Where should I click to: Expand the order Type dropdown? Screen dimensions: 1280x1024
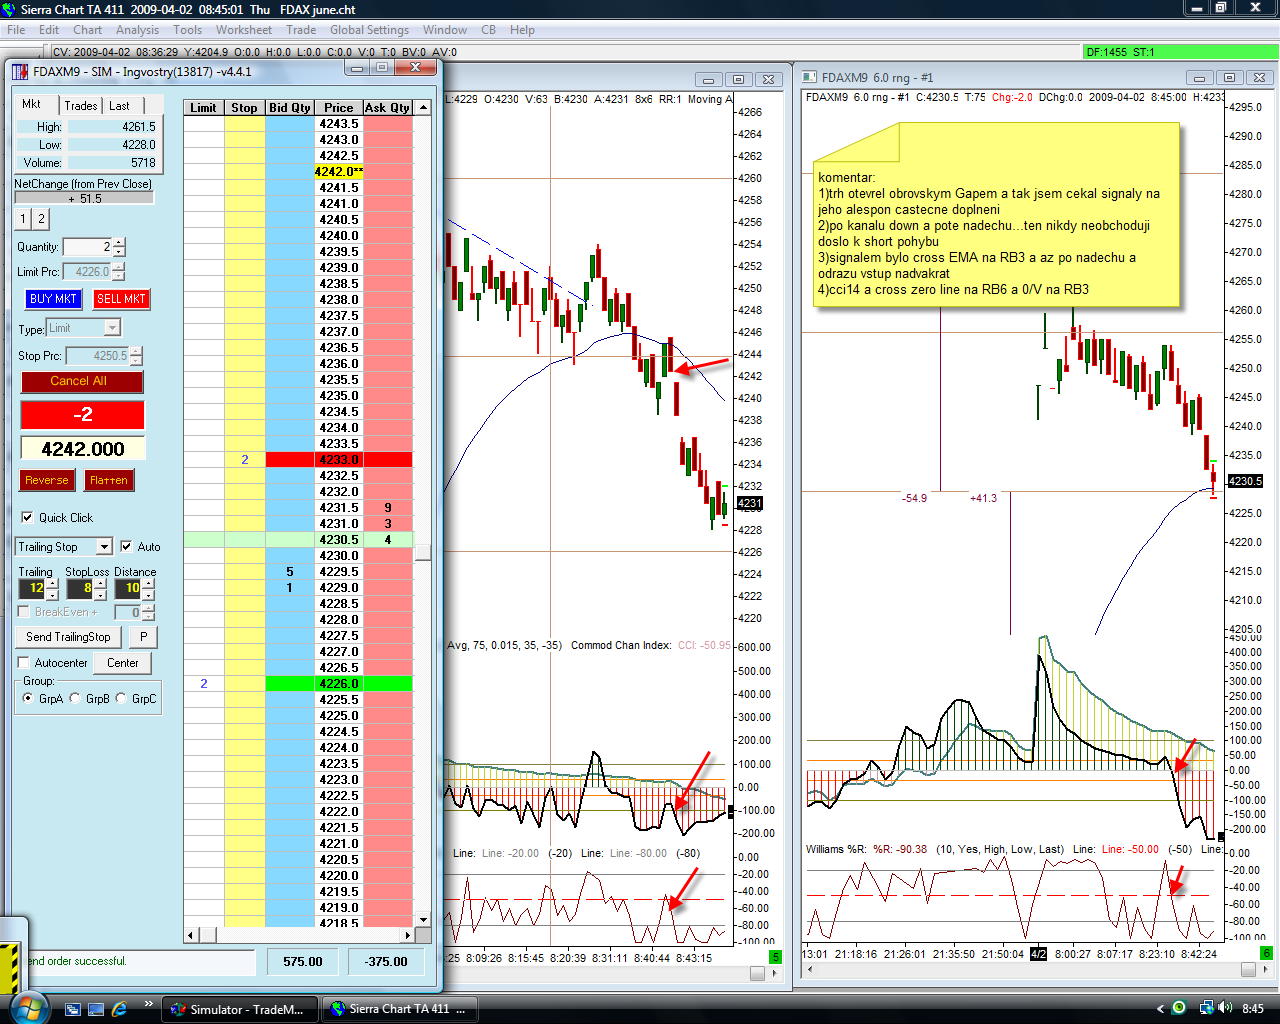(112, 328)
